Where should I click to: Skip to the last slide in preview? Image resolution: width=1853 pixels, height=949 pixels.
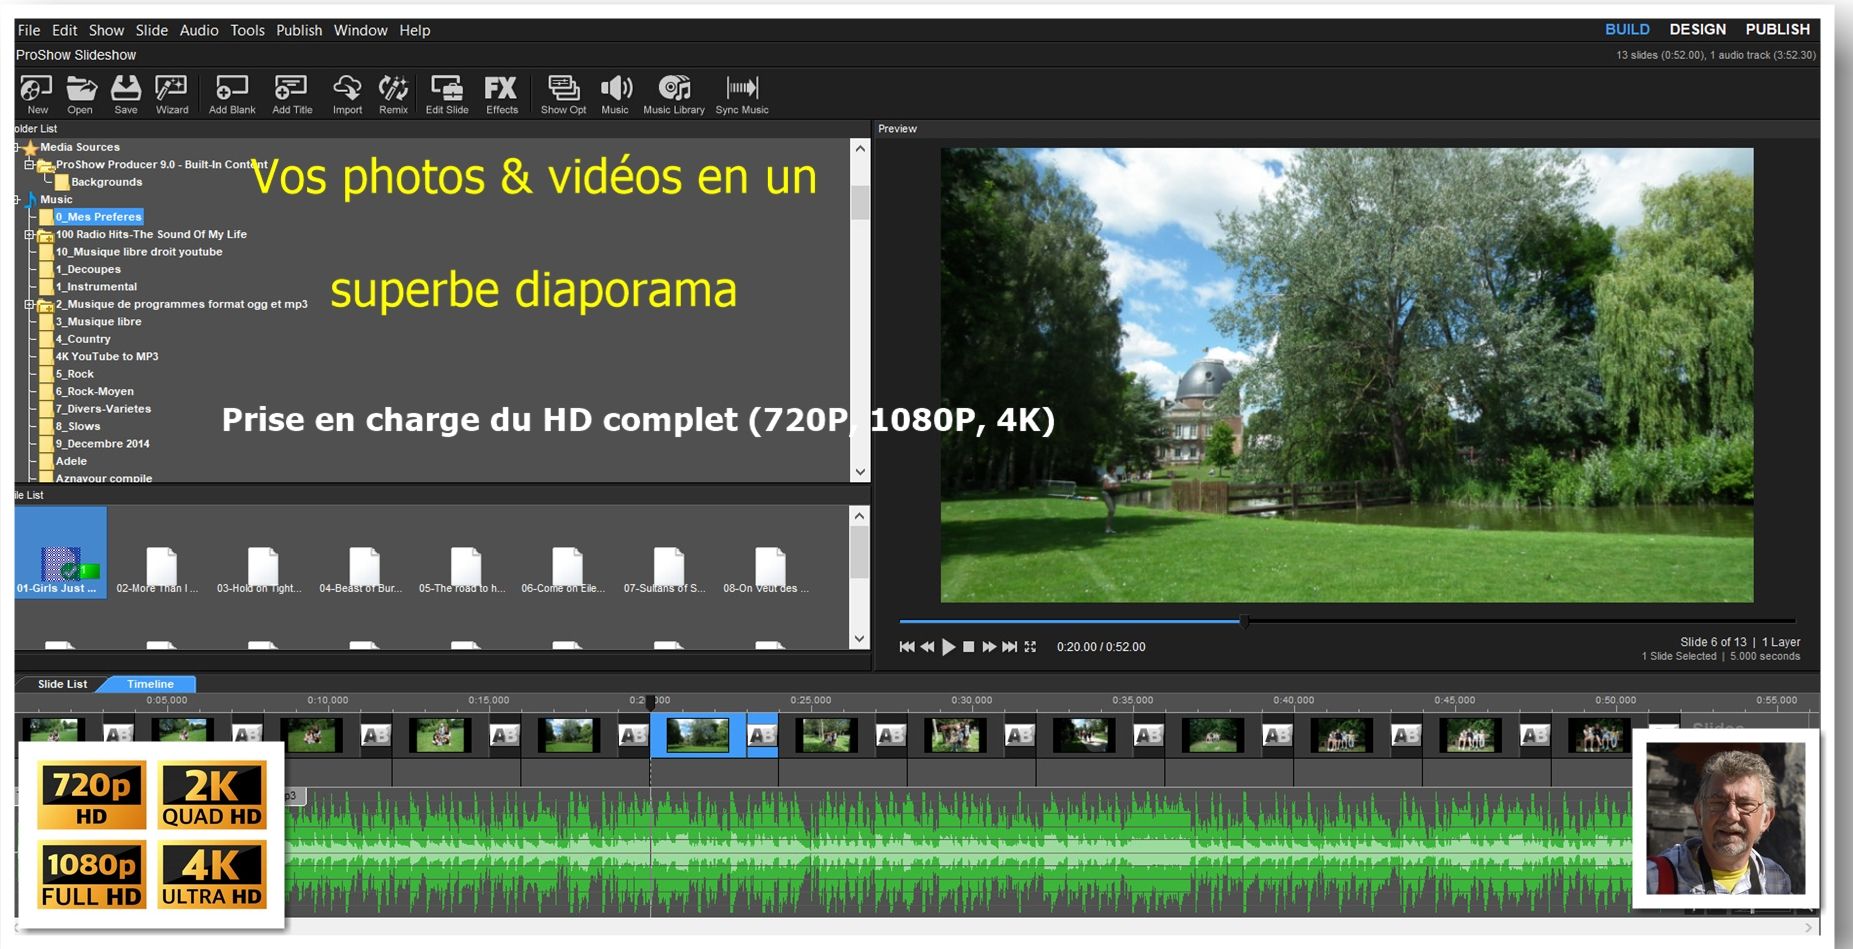(1010, 647)
